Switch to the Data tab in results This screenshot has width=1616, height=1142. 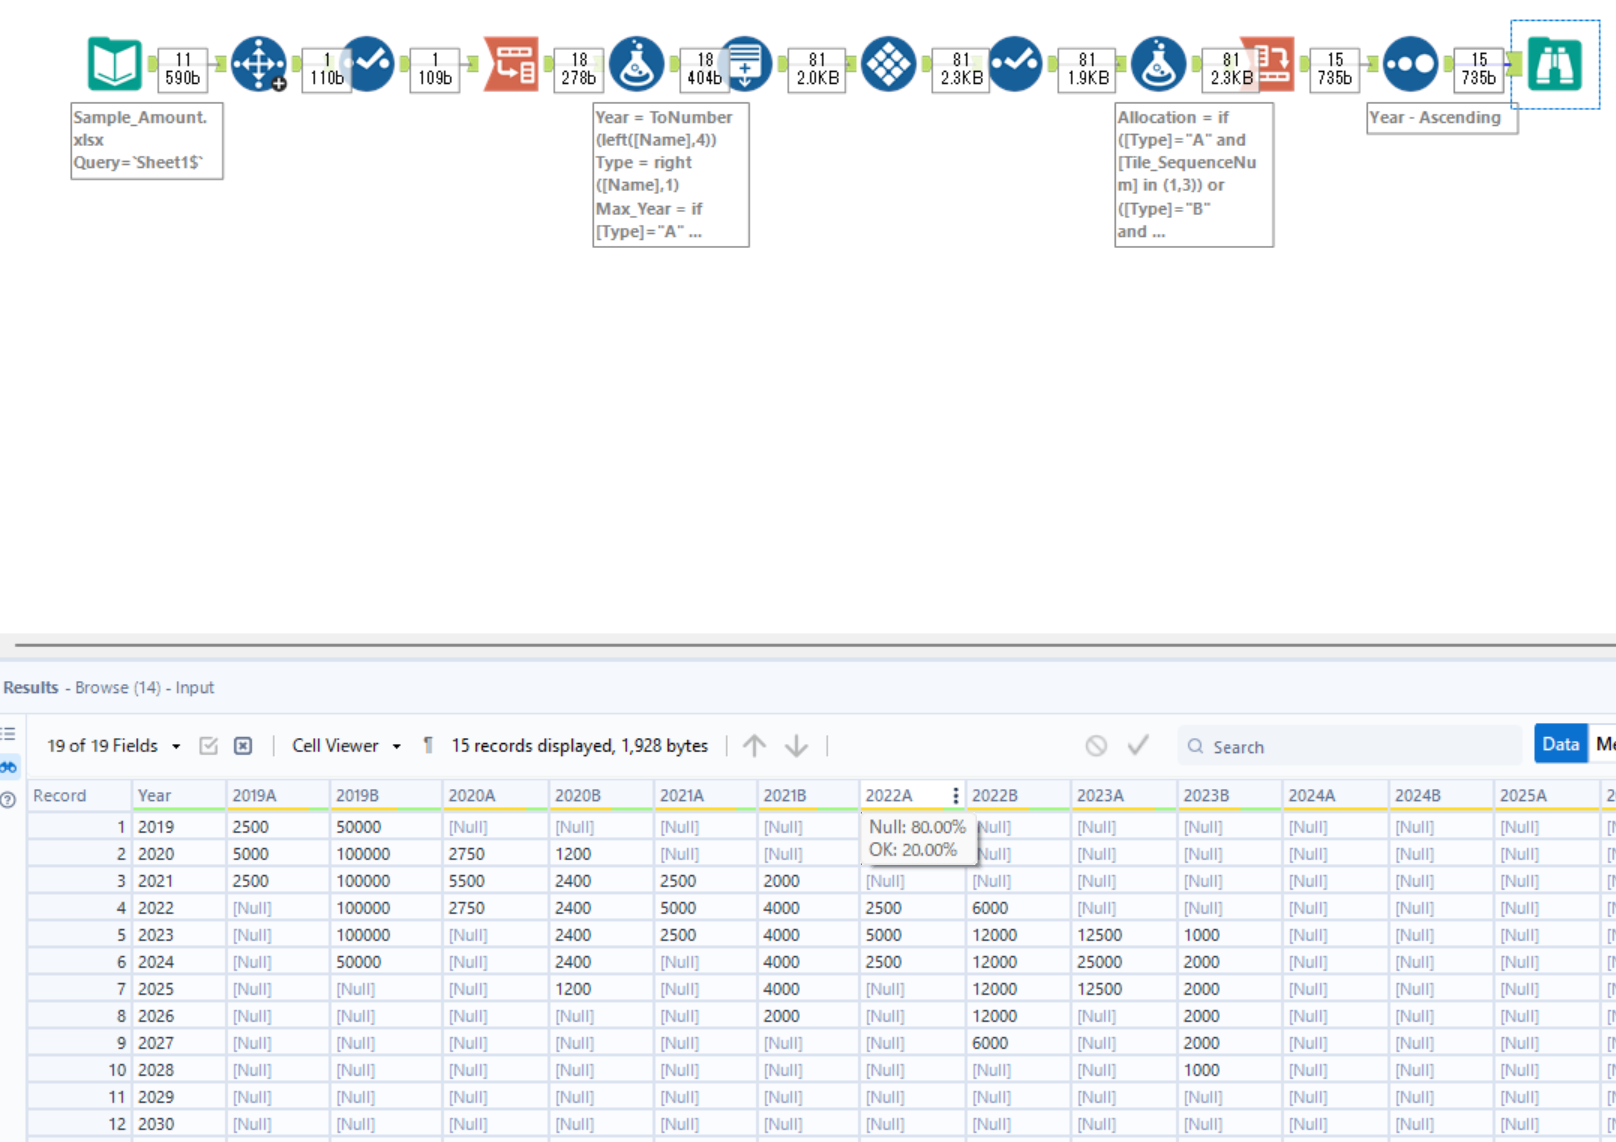pos(1559,744)
